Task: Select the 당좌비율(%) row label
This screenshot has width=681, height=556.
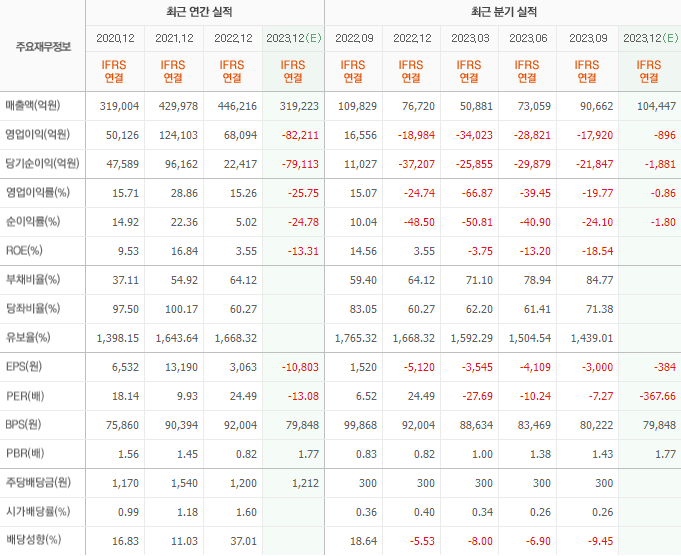Action: [x=33, y=309]
